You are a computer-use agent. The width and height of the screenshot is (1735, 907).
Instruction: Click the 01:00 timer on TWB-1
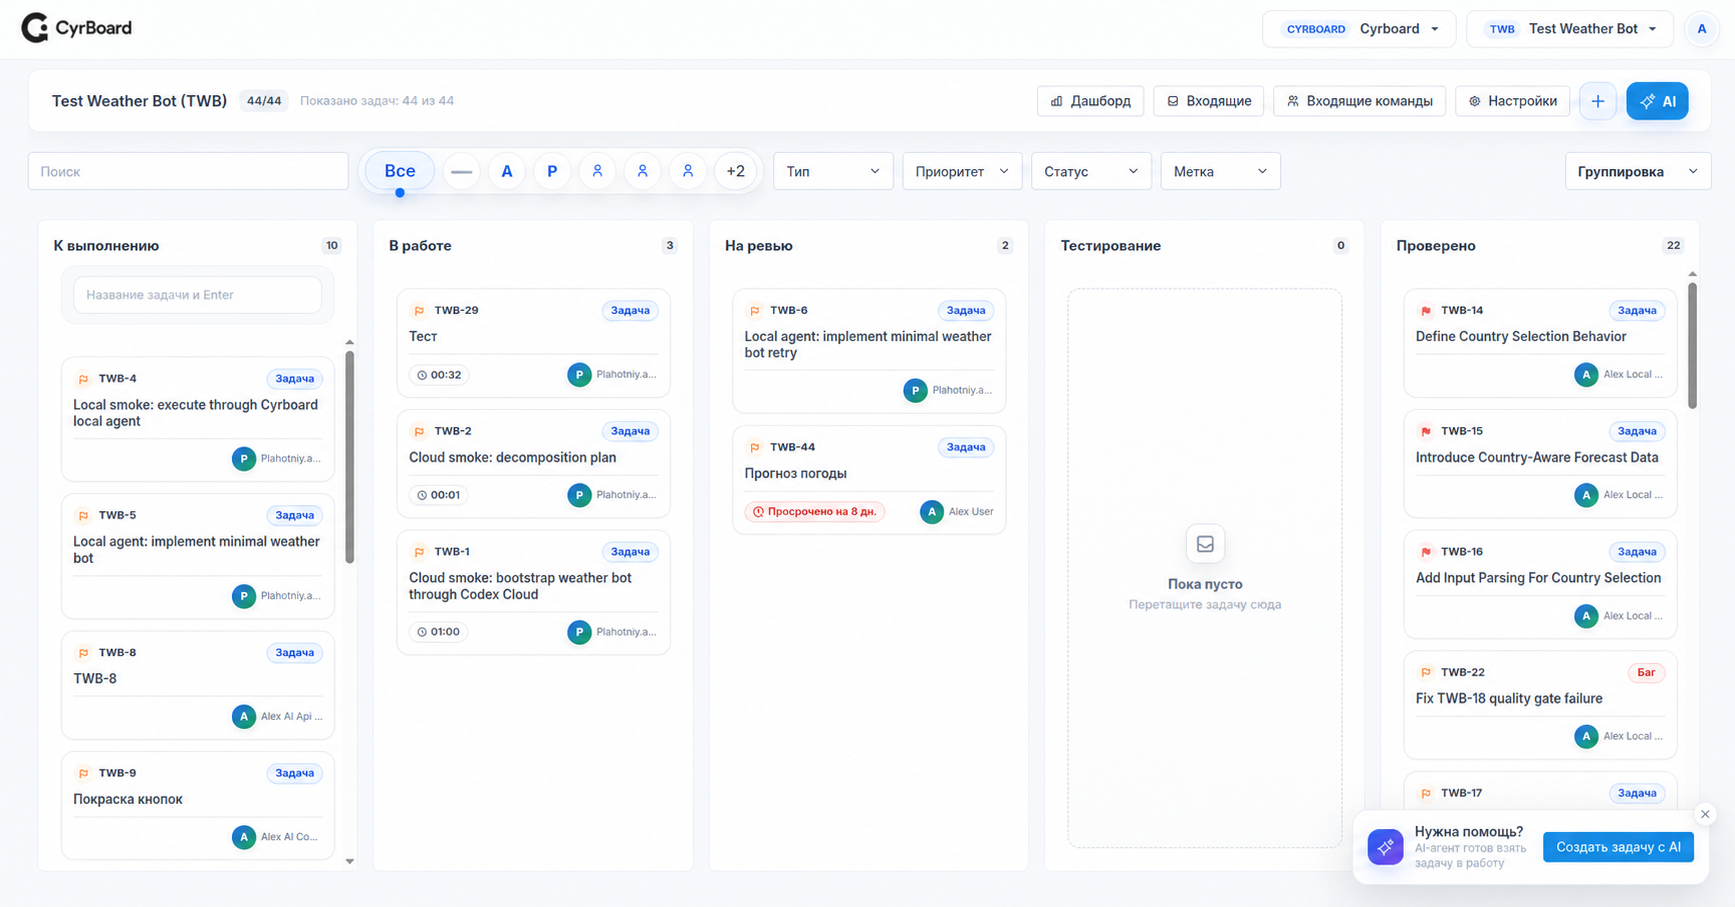click(439, 632)
